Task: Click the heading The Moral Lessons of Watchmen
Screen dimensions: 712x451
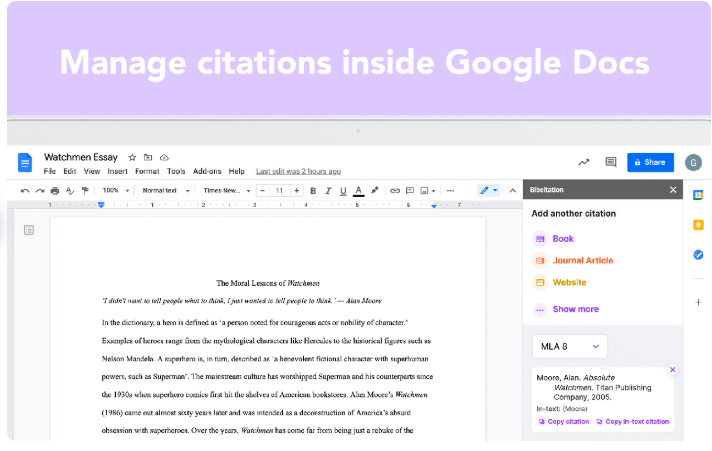Action: (268, 283)
